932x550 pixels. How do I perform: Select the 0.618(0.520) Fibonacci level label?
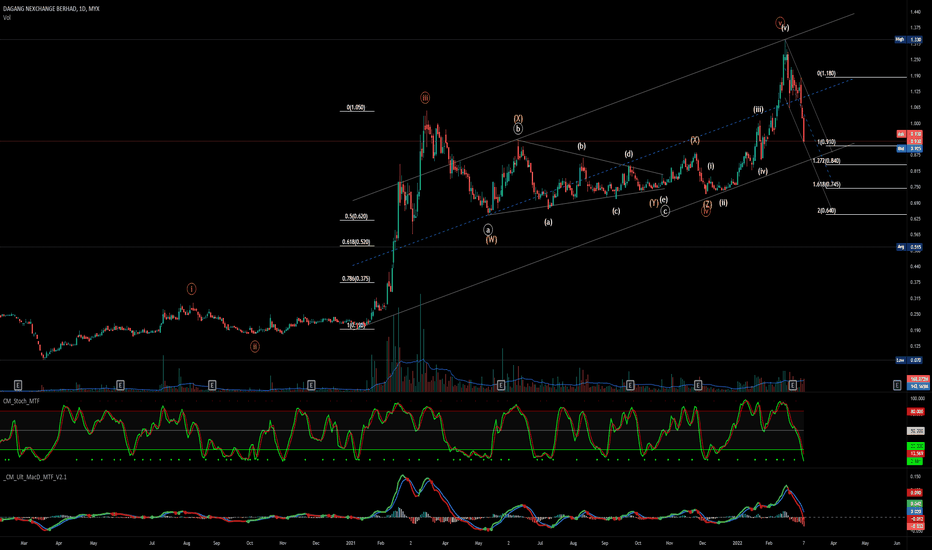[x=356, y=242]
